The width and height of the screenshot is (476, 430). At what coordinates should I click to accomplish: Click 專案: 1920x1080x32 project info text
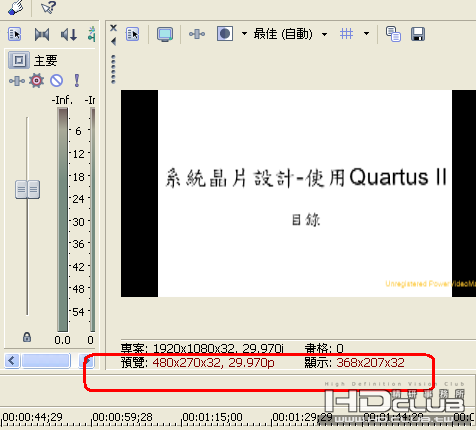tap(202, 348)
